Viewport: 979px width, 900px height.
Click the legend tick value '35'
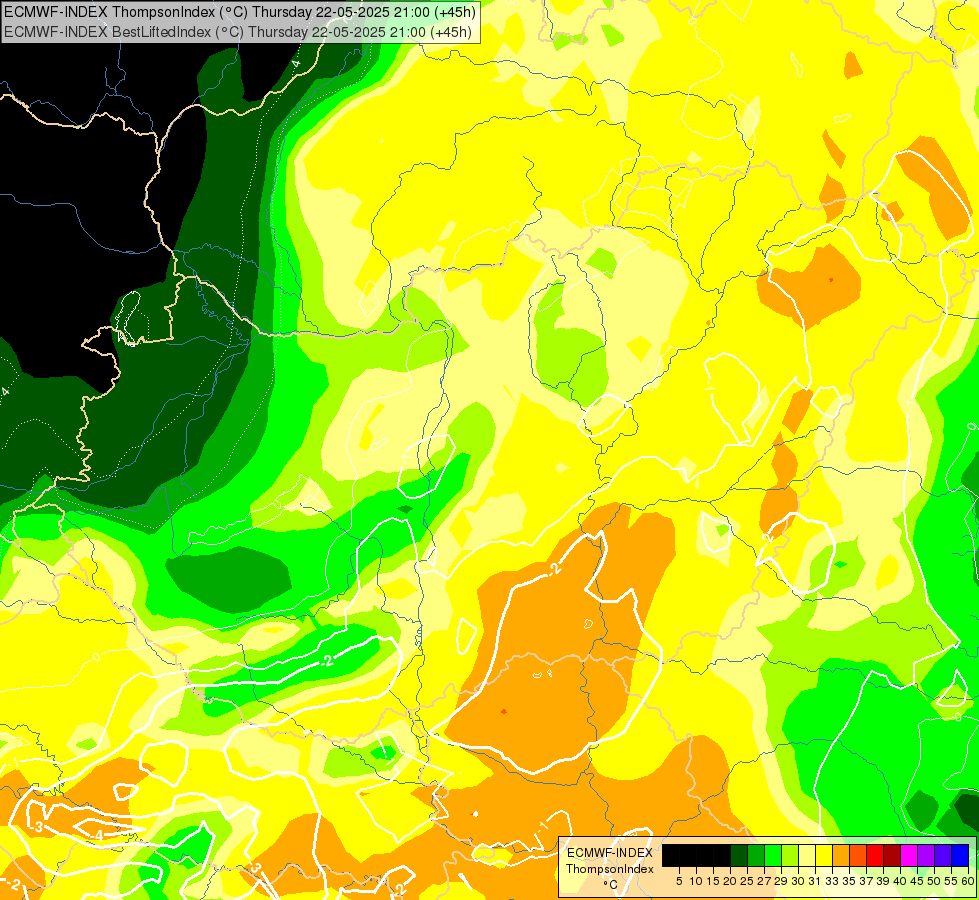850,881
